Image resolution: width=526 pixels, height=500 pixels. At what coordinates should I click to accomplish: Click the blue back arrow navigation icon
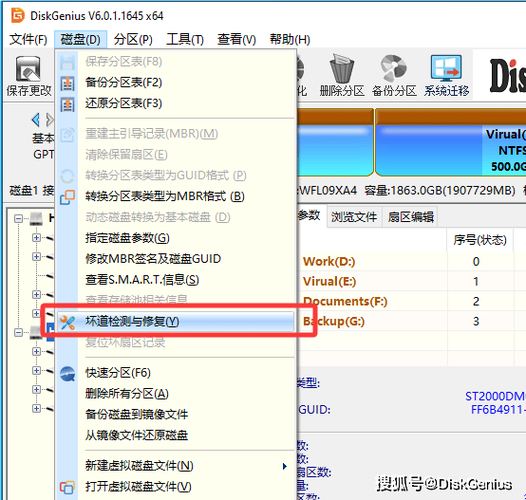click(x=36, y=120)
